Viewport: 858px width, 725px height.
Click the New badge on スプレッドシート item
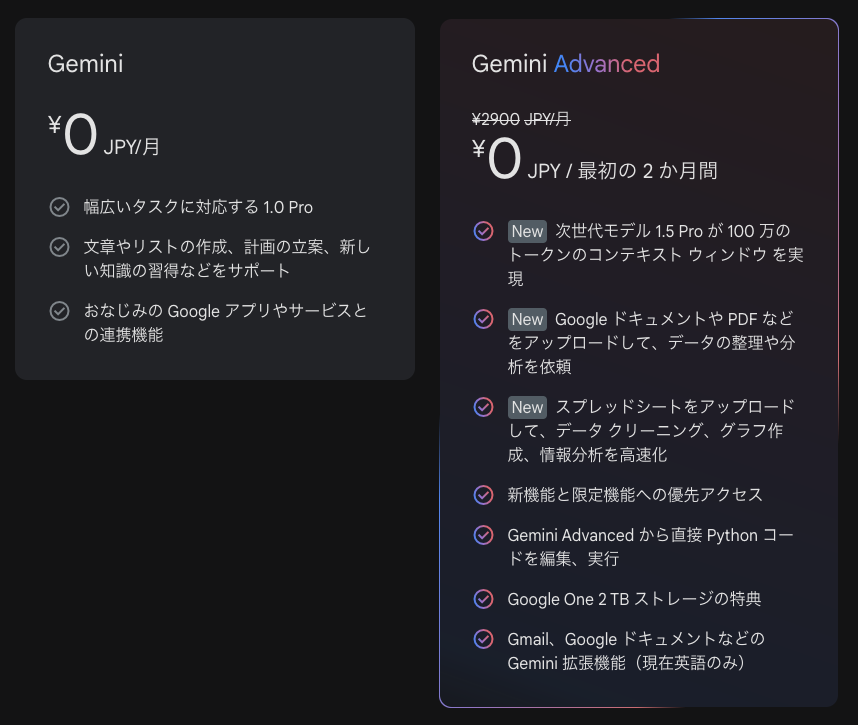pyautogui.click(x=527, y=407)
